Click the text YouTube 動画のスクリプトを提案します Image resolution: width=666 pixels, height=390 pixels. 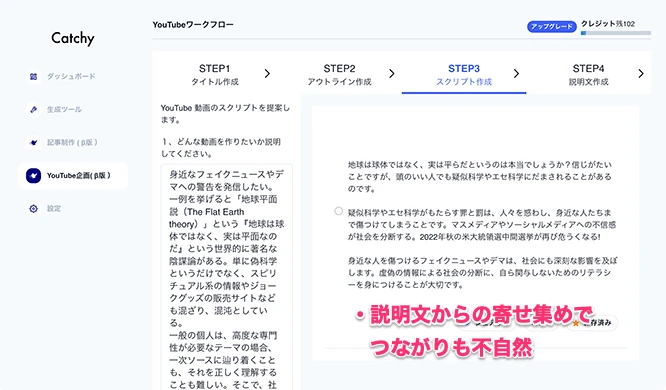click(226, 113)
